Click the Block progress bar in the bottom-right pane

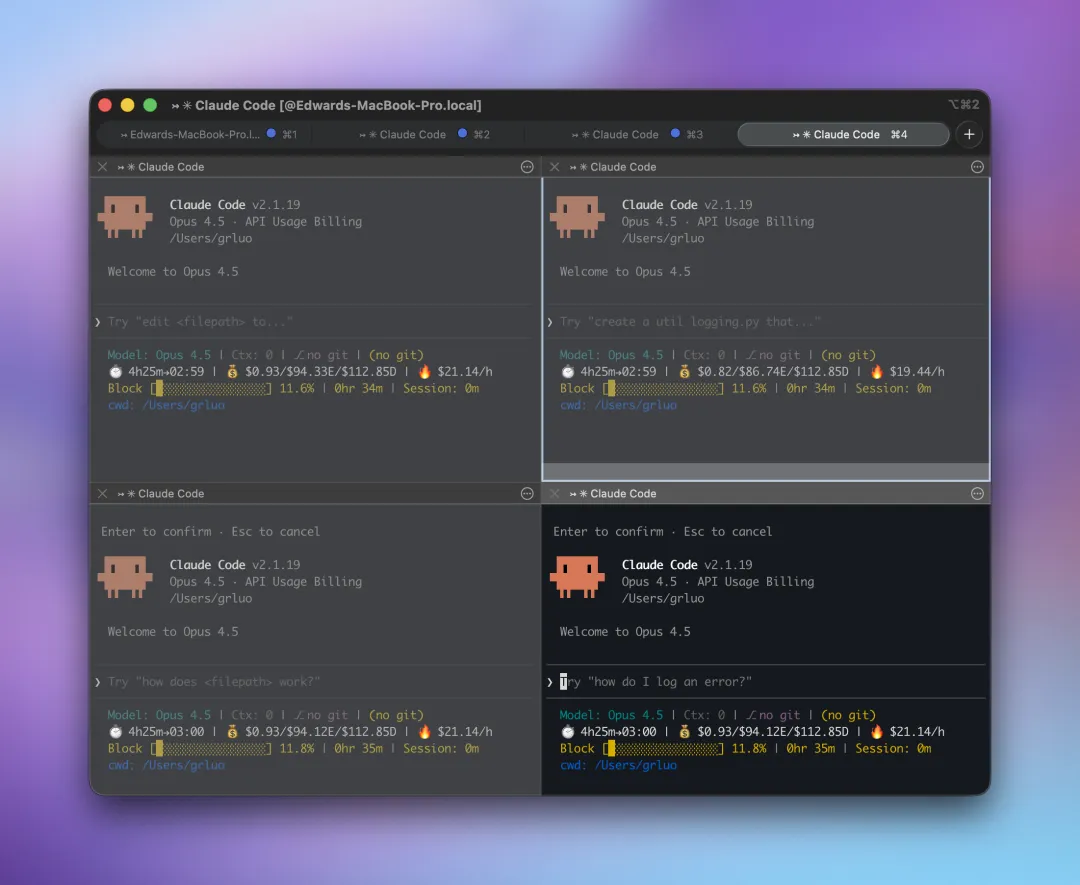pyautogui.click(x=663, y=749)
